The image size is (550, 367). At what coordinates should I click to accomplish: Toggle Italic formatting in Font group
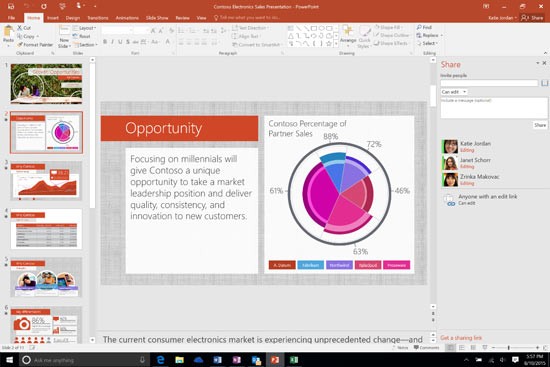coord(113,42)
